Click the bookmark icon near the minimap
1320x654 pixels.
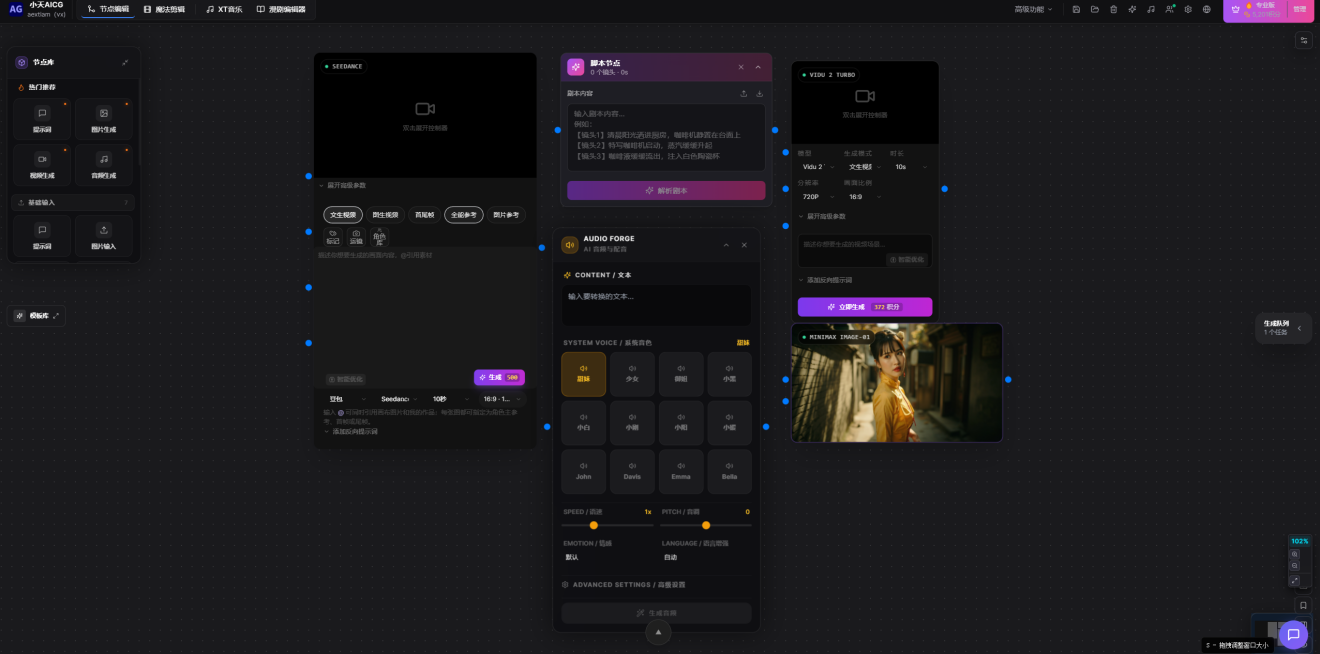tap(1303, 605)
